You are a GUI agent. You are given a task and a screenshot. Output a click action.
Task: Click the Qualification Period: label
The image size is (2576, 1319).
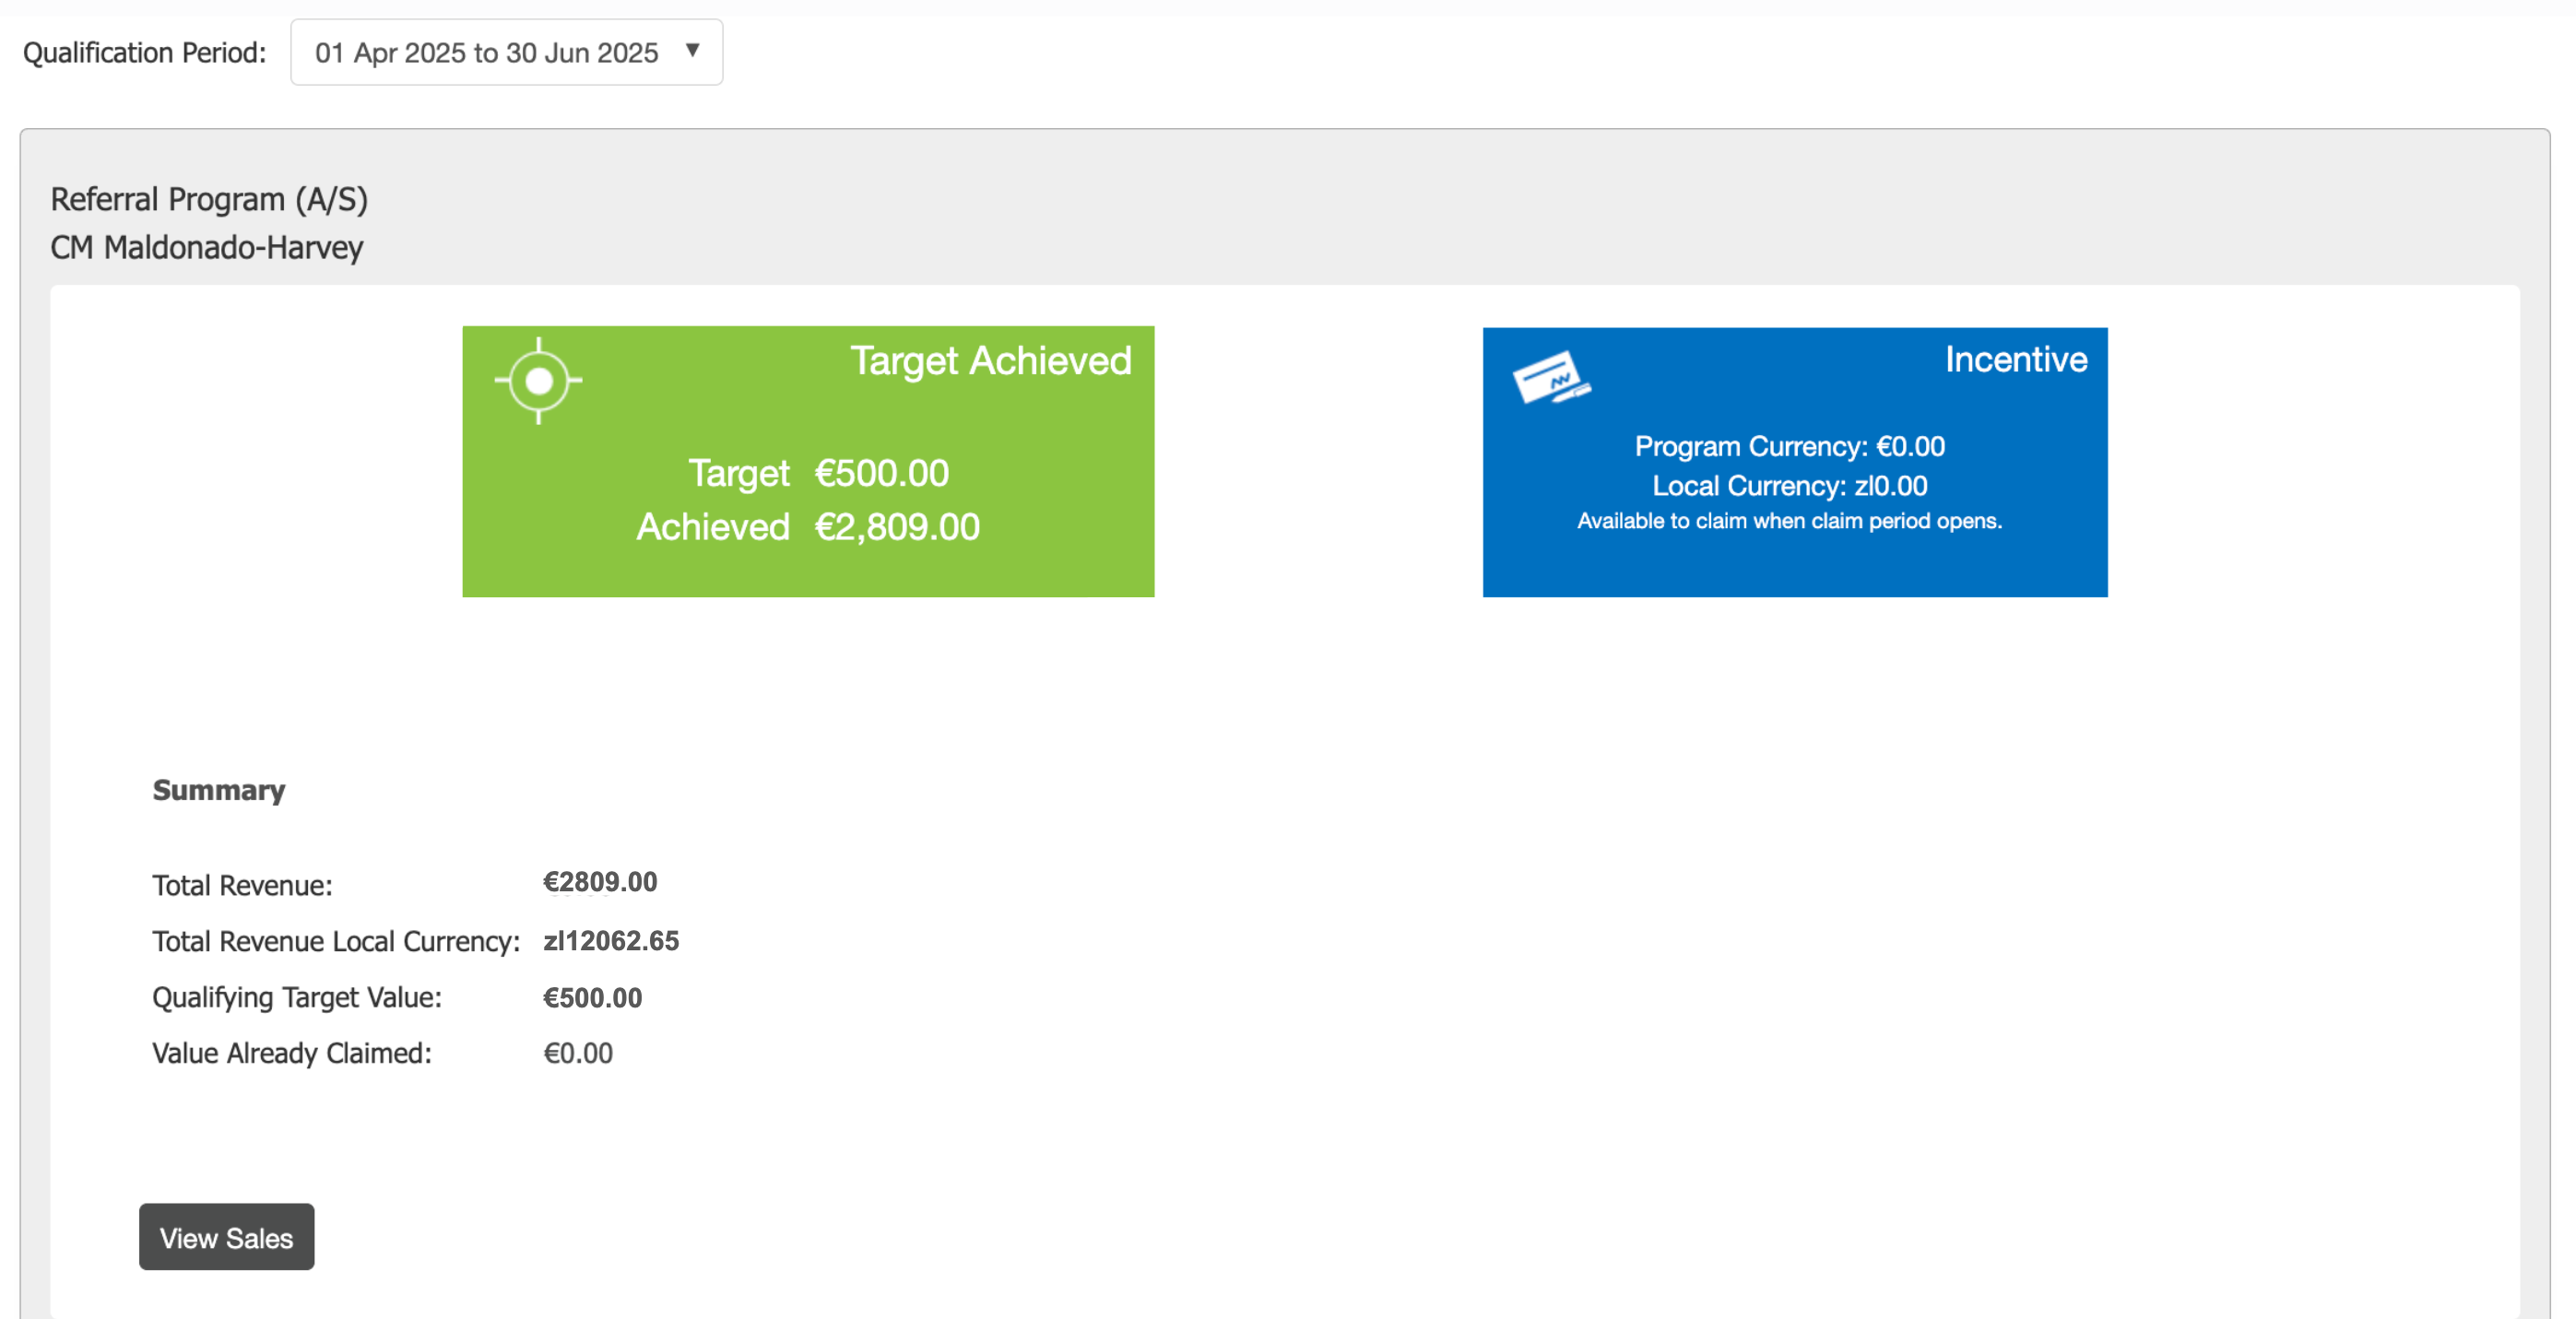pyautogui.click(x=145, y=52)
